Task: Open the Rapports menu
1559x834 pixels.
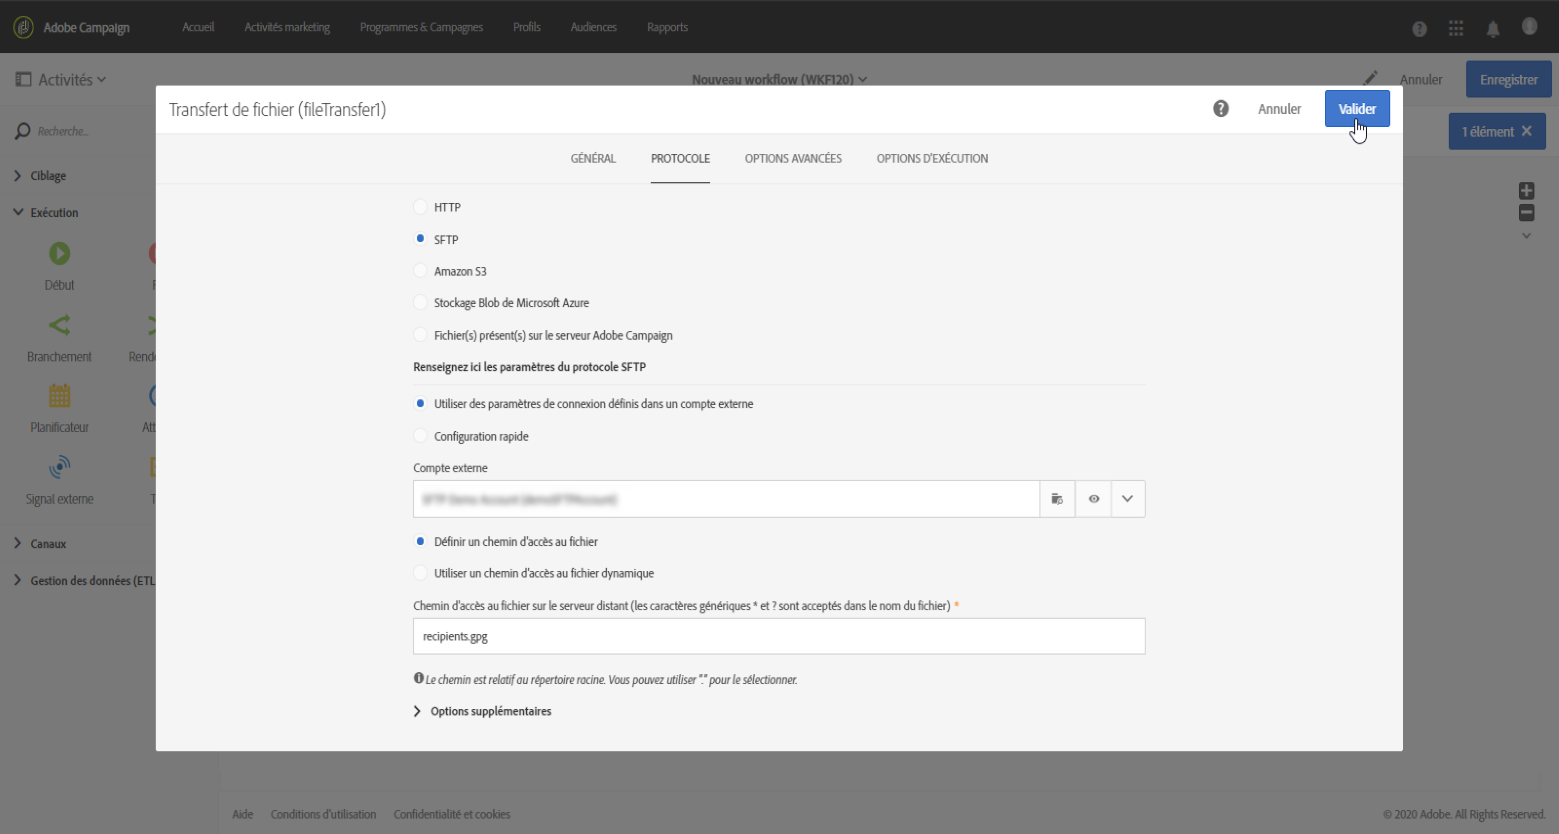Action: coord(667,27)
